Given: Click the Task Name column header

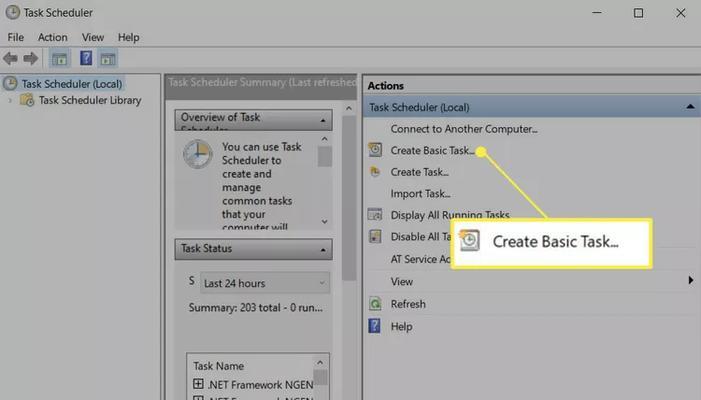Looking at the screenshot, I should coord(218,366).
